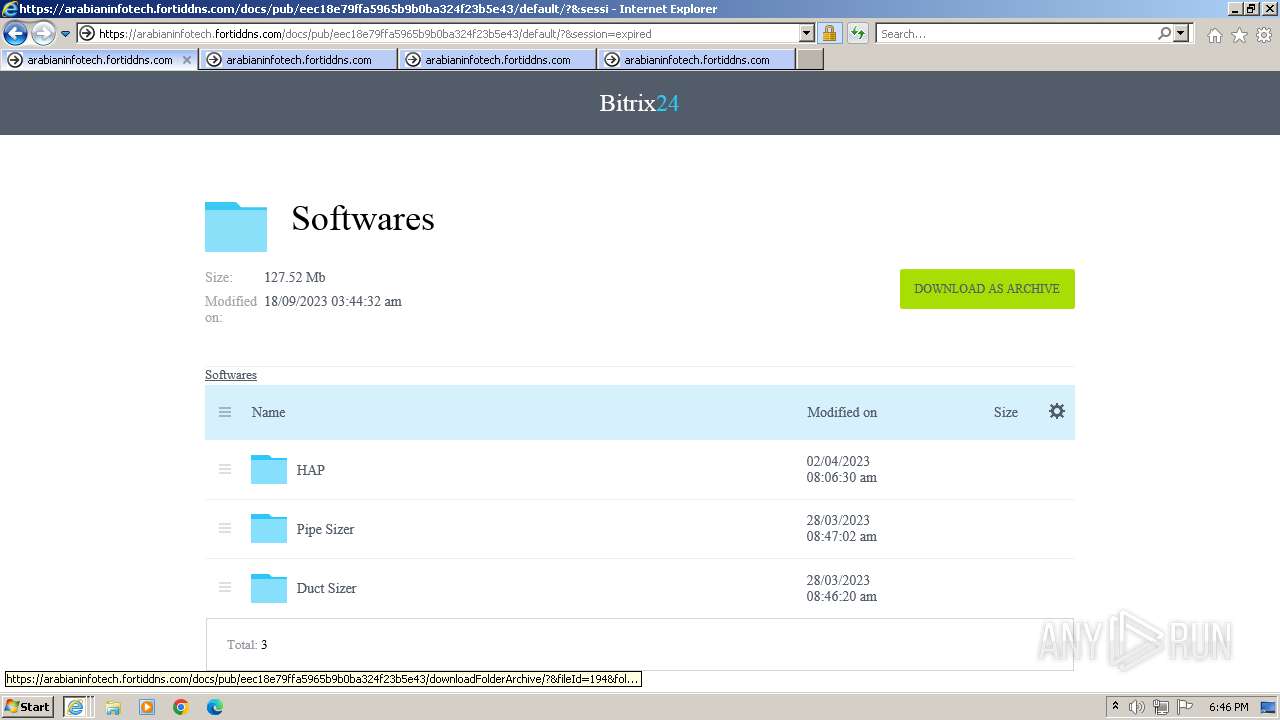This screenshot has height=720, width=1280.
Task: Select the first arabianinfotech browser tab
Action: click(99, 60)
